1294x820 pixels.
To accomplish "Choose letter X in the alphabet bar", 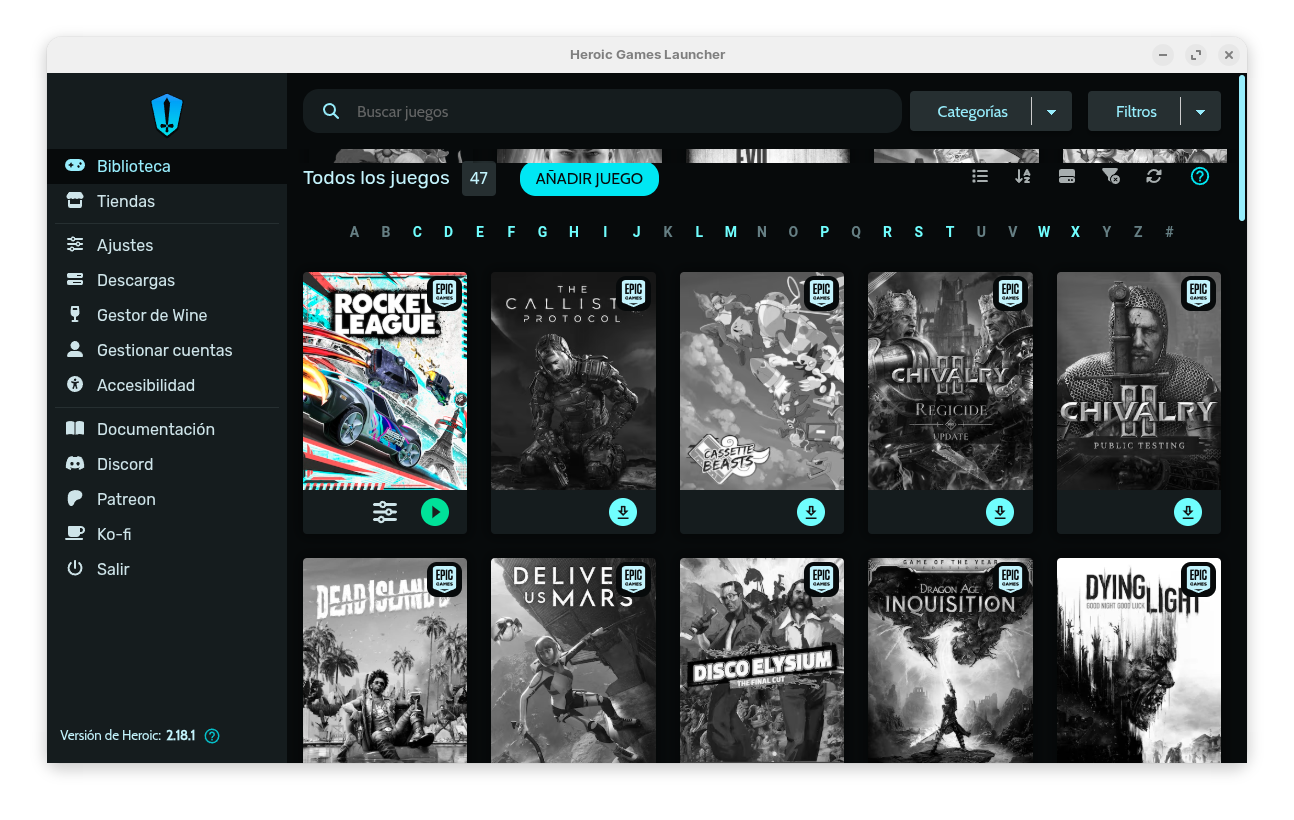I will pyautogui.click(x=1075, y=232).
